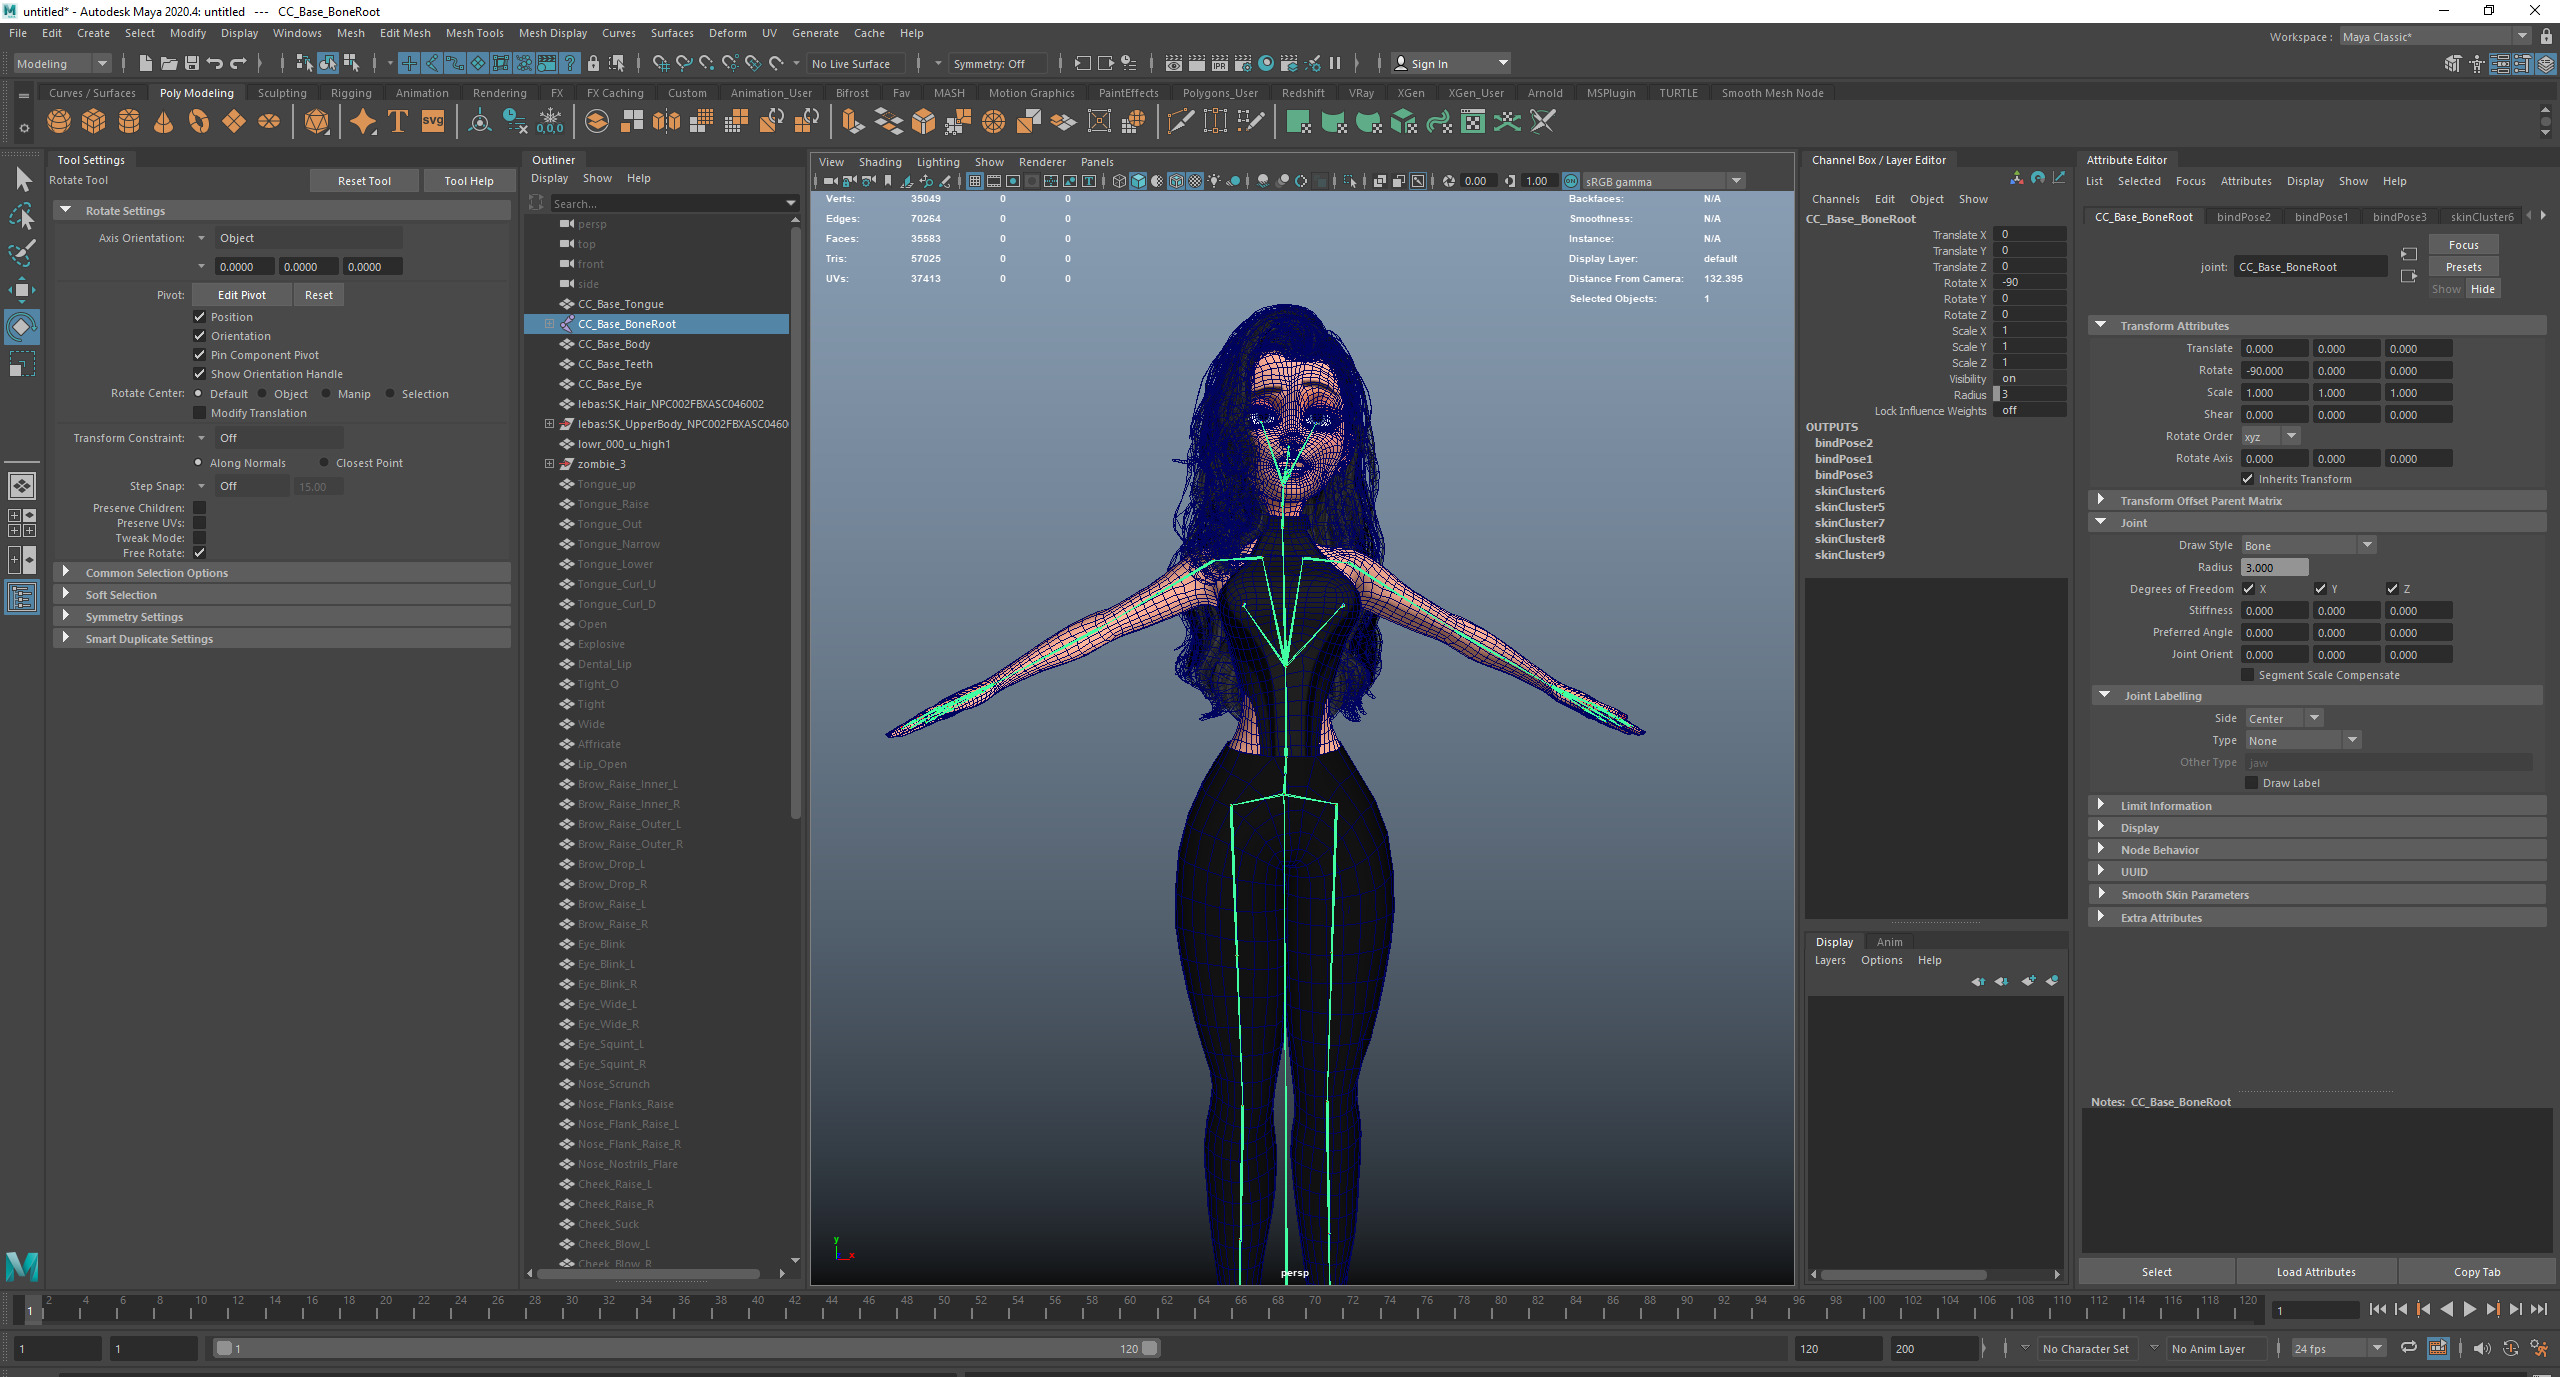This screenshot has height=1377, width=2560.
Task: Select the Rotate tool in toolbox
Action: coord(21,327)
